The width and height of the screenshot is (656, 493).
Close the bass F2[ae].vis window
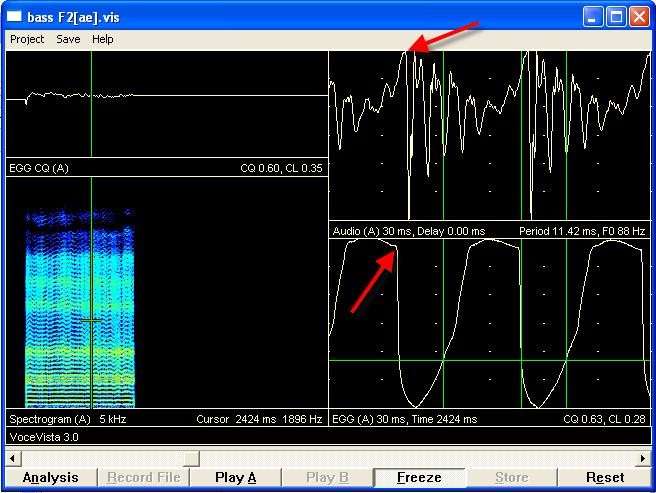point(638,15)
